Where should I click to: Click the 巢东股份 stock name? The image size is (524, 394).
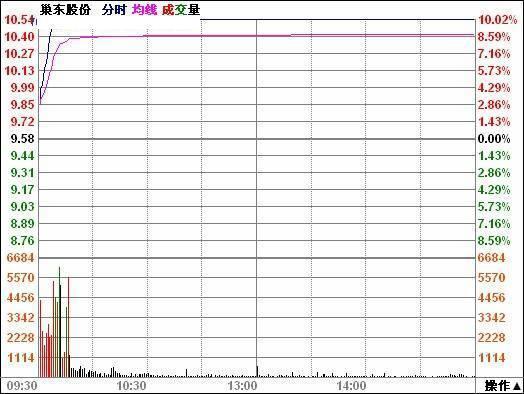tap(65, 10)
